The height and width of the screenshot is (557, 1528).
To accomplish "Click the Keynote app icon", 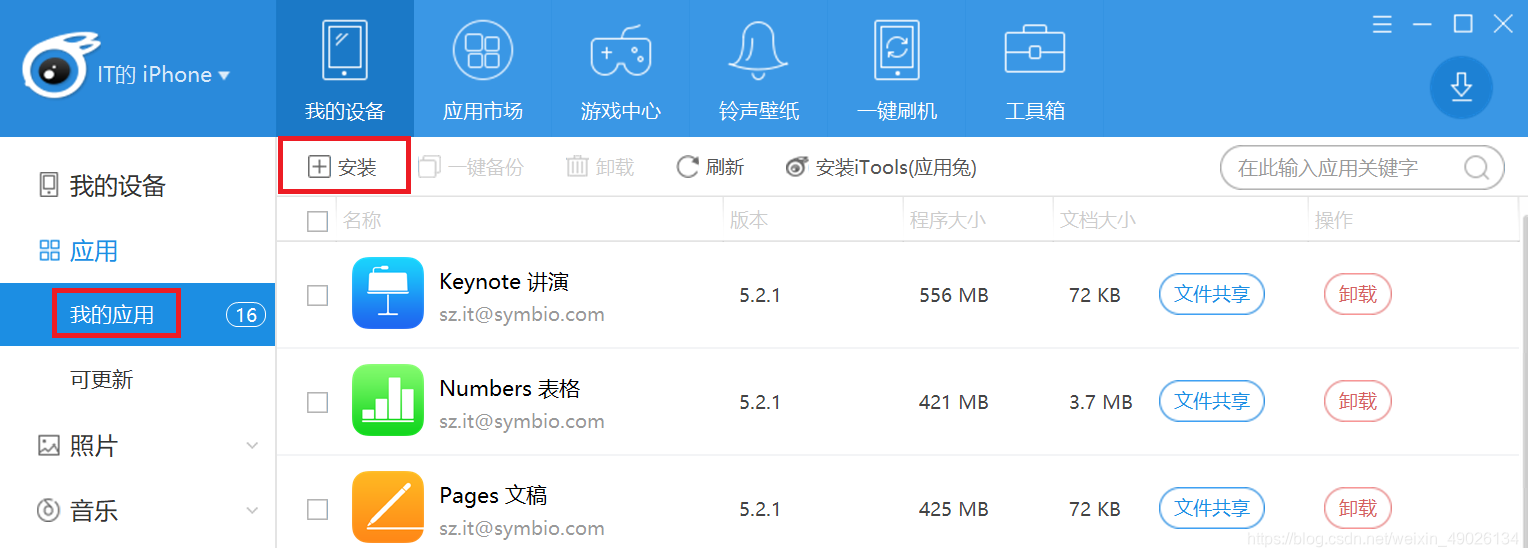I will (x=388, y=294).
